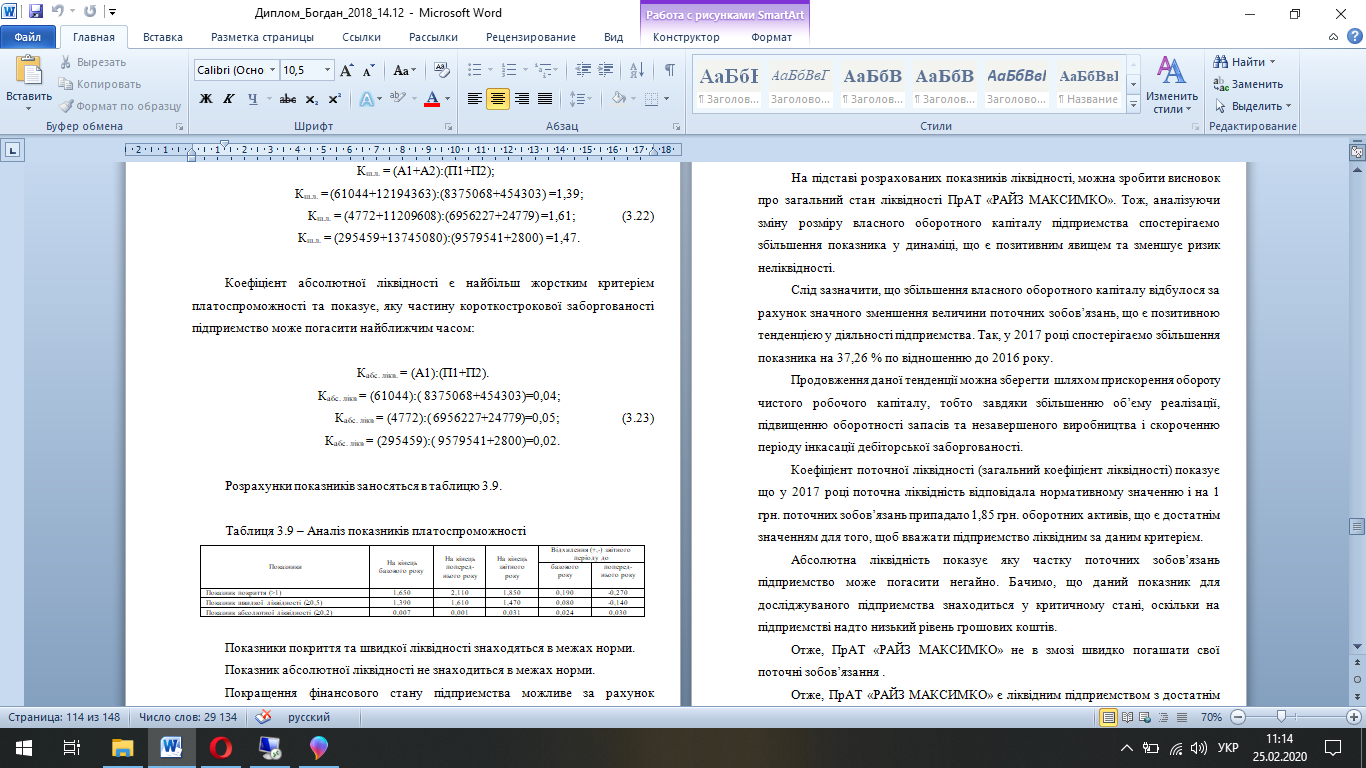Viewport: 1366px width, 768px height.
Task: Justify the text alignment
Action: tap(544, 99)
